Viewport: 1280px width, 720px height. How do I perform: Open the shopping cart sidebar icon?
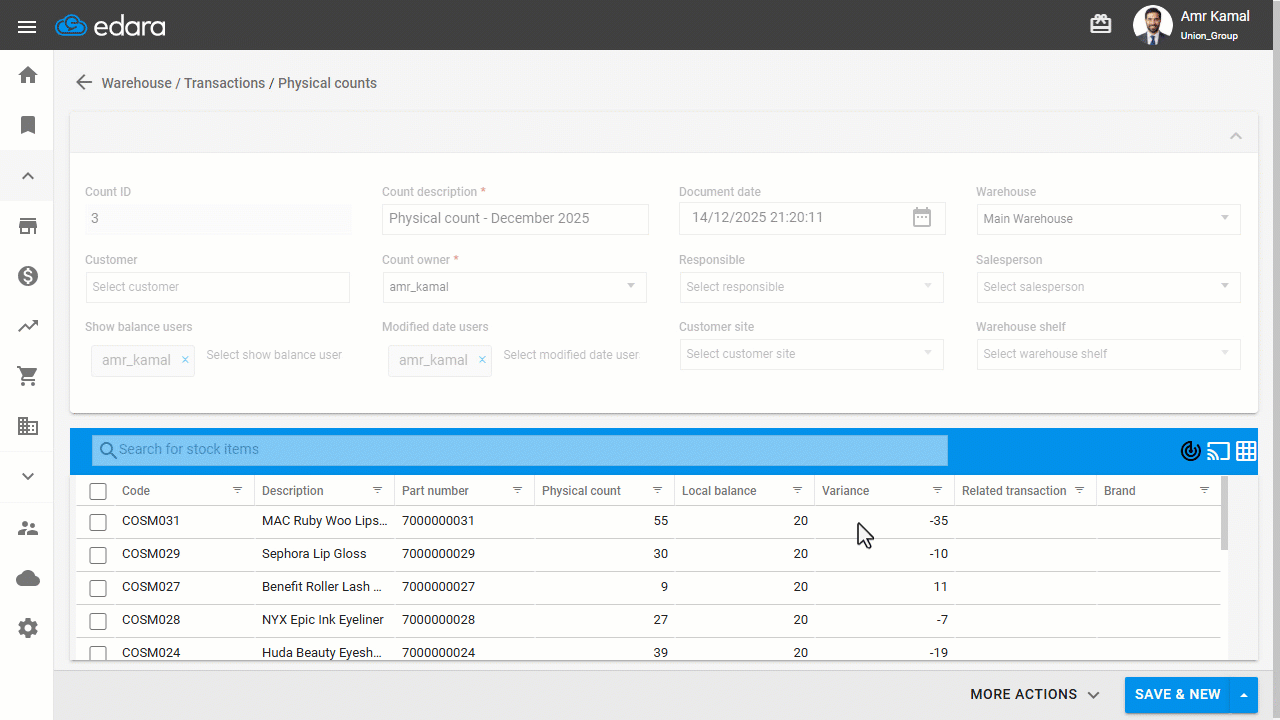click(28, 377)
